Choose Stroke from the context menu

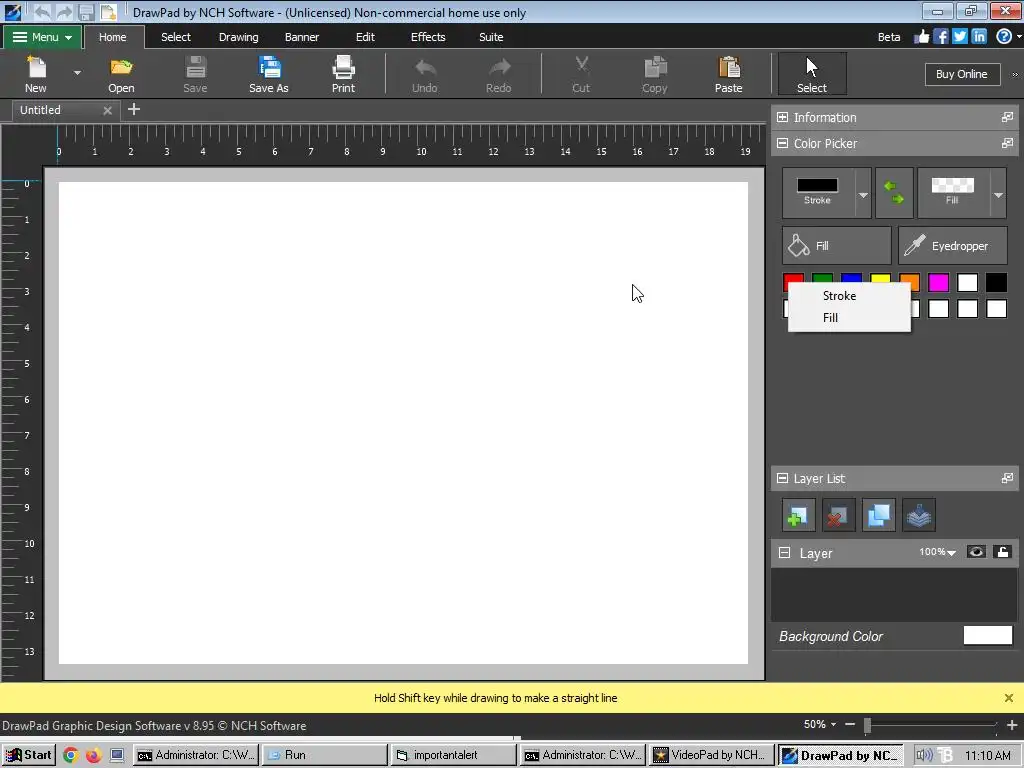pos(849,296)
